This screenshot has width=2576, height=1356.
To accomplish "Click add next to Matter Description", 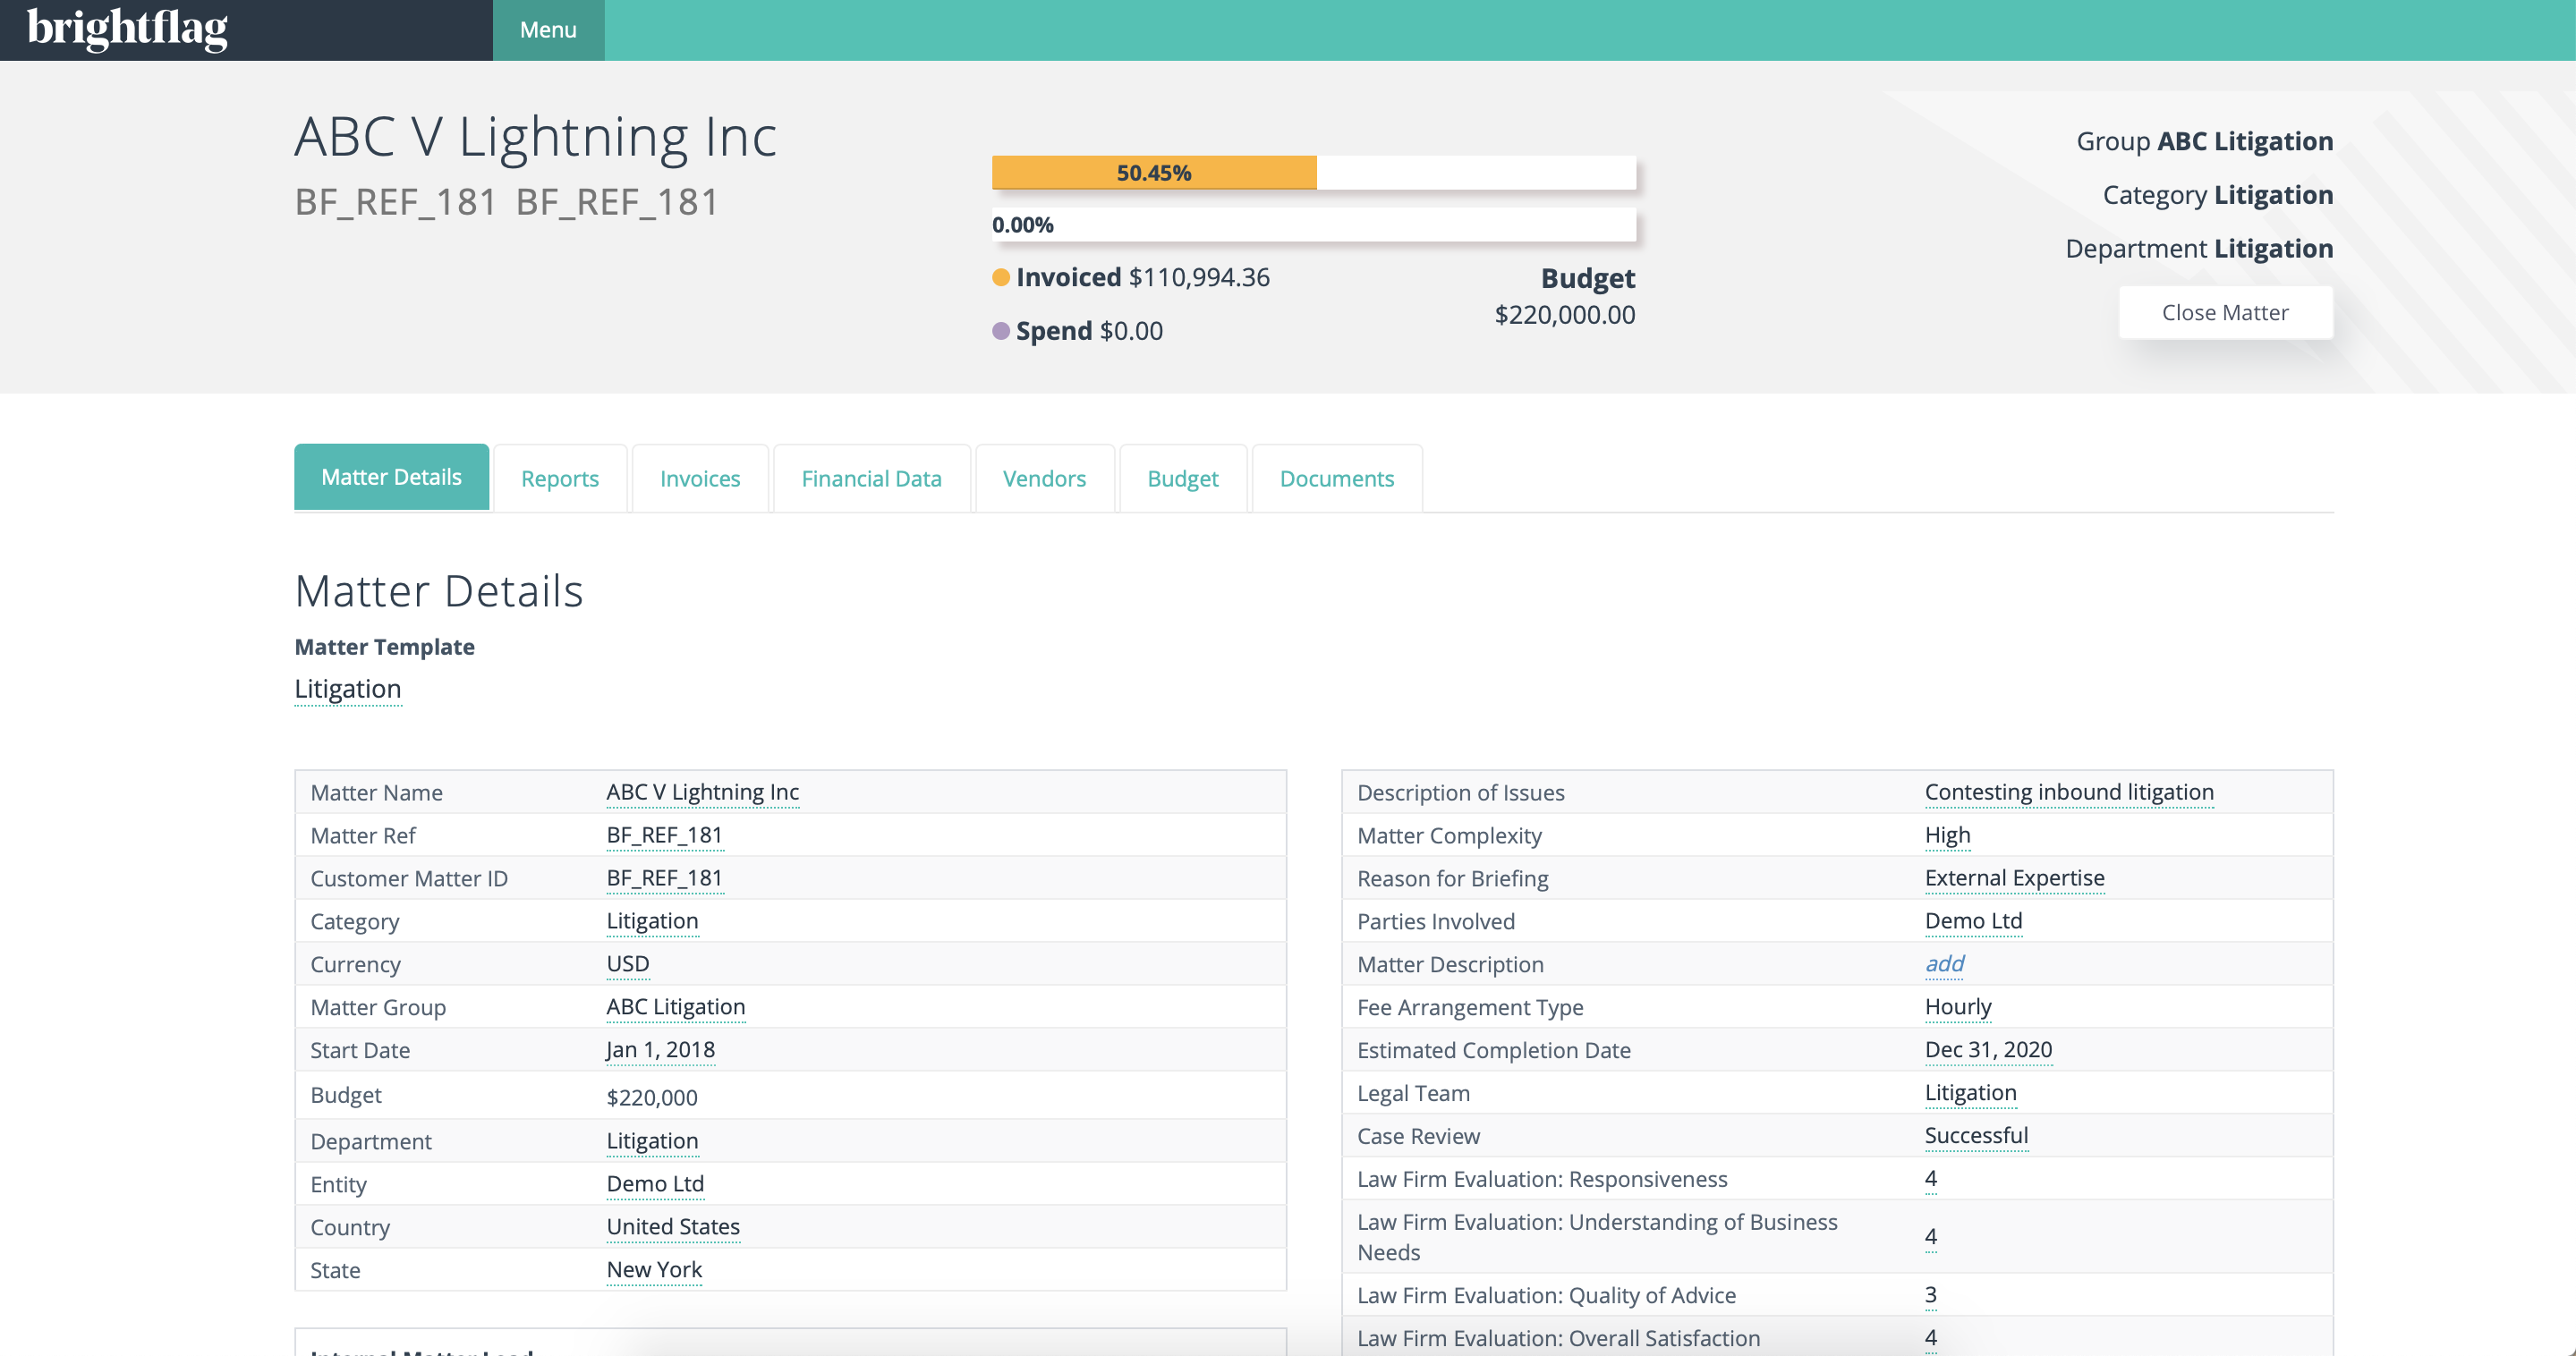I will pyautogui.click(x=1943, y=963).
